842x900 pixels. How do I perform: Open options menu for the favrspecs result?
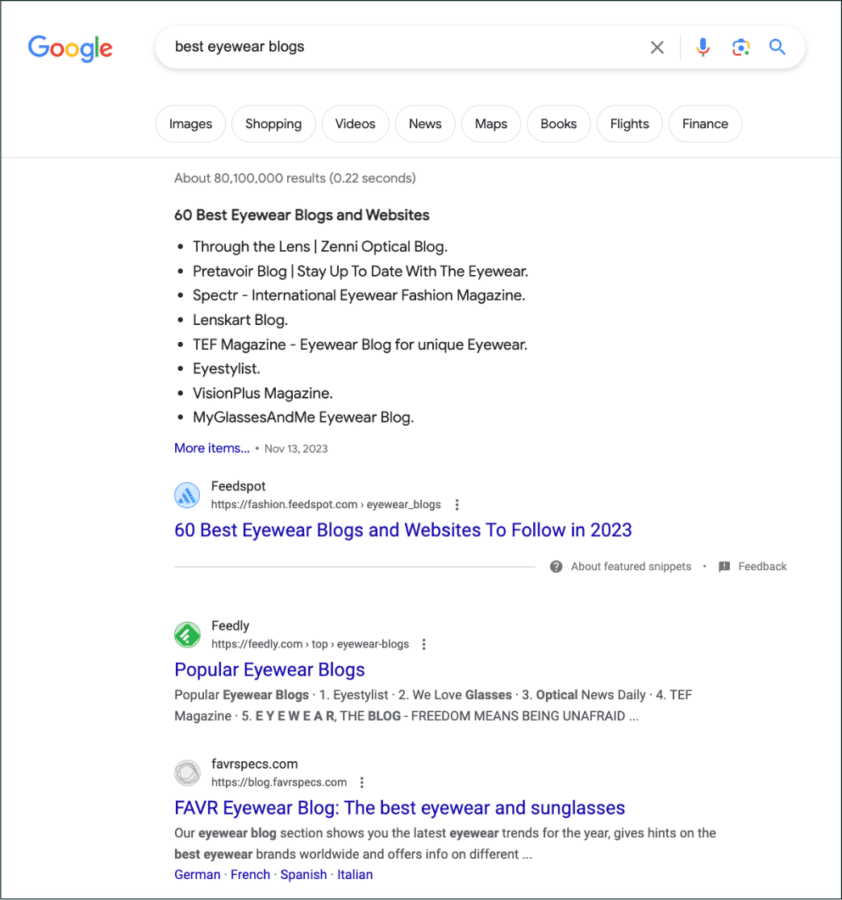pyautogui.click(x=362, y=782)
